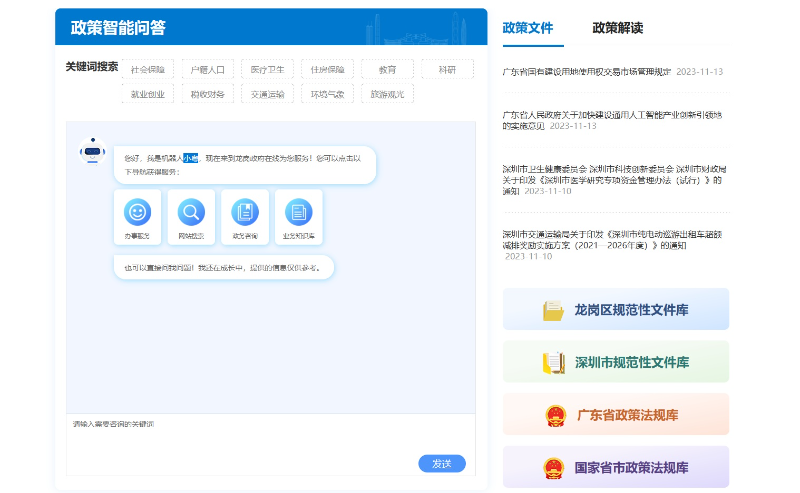Viewport: 800px width, 493px height.
Task: Focus the keyword question input box
Action: [240, 440]
